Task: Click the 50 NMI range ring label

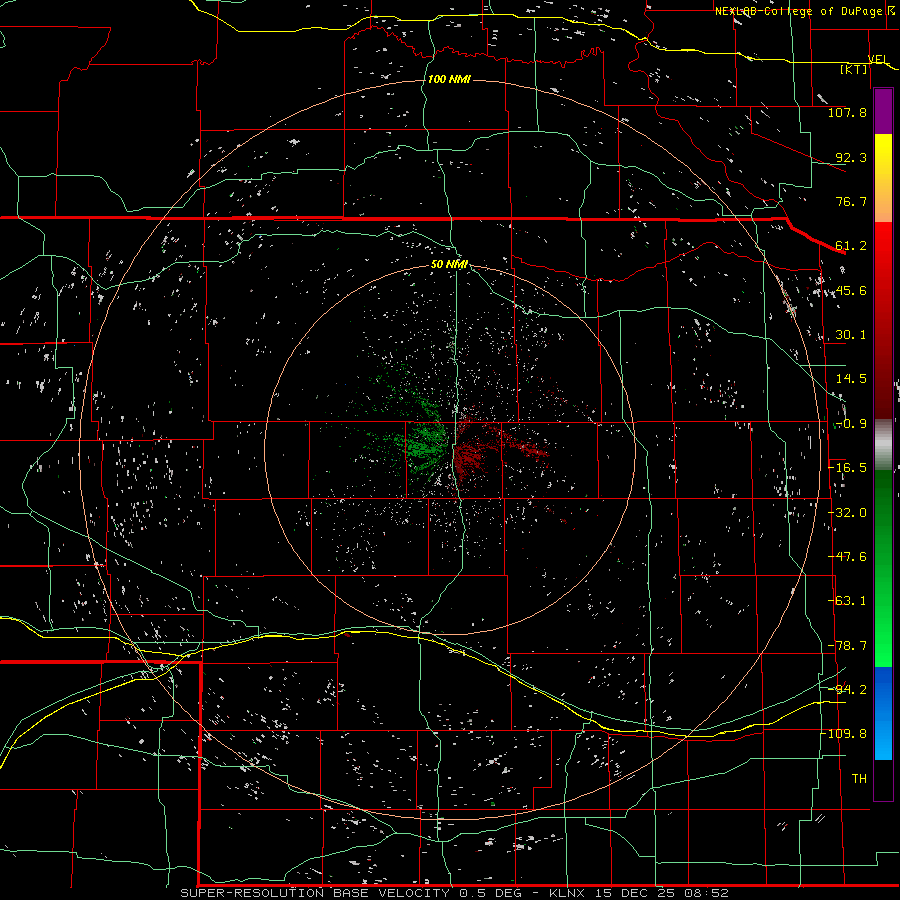Action: (x=449, y=264)
